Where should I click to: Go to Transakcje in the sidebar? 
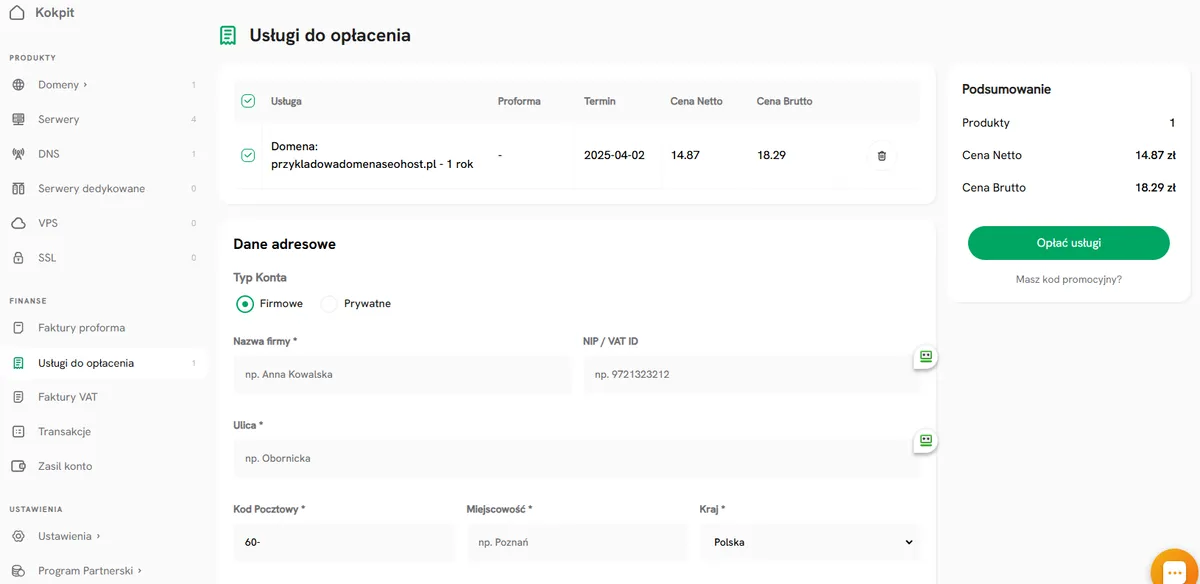[64, 432]
